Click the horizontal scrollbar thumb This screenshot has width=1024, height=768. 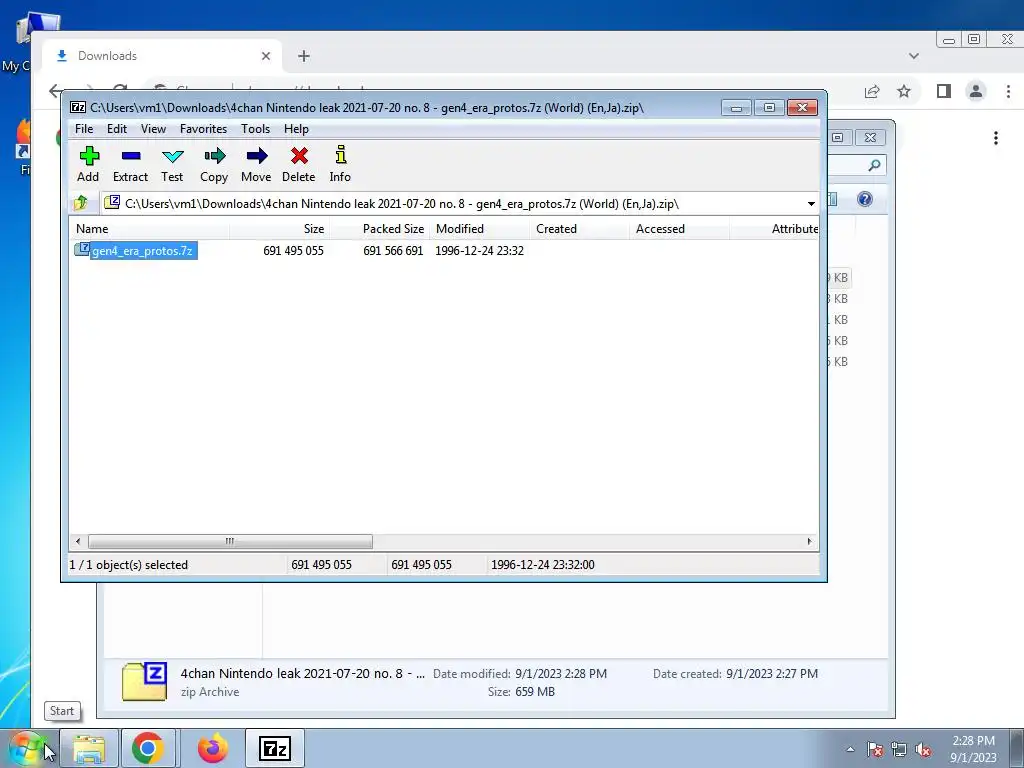click(x=231, y=541)
